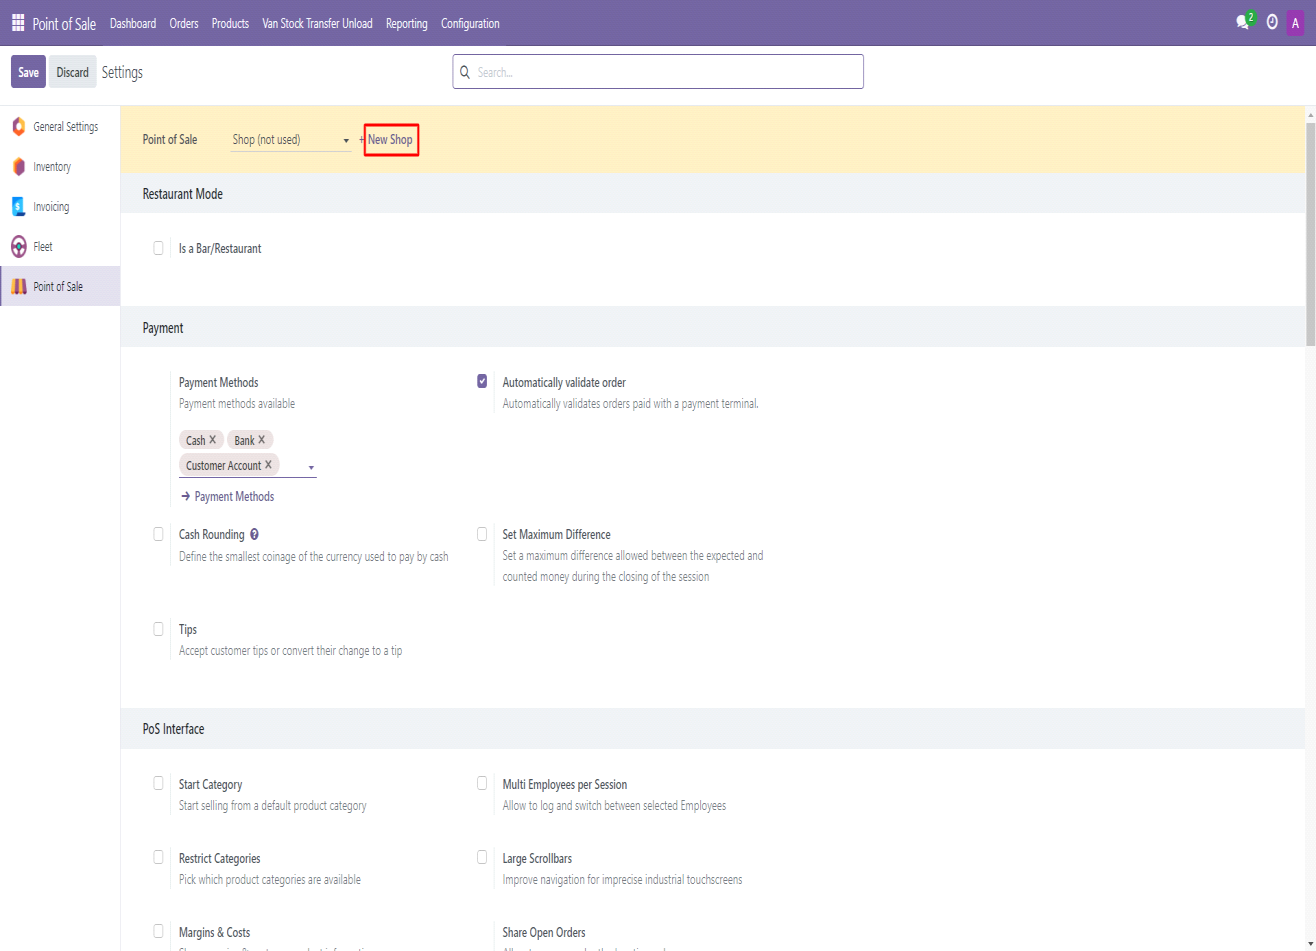Remove the Cash payment method tag
This screenshot has height=951, width=1316.
click(x=213, y=440)
